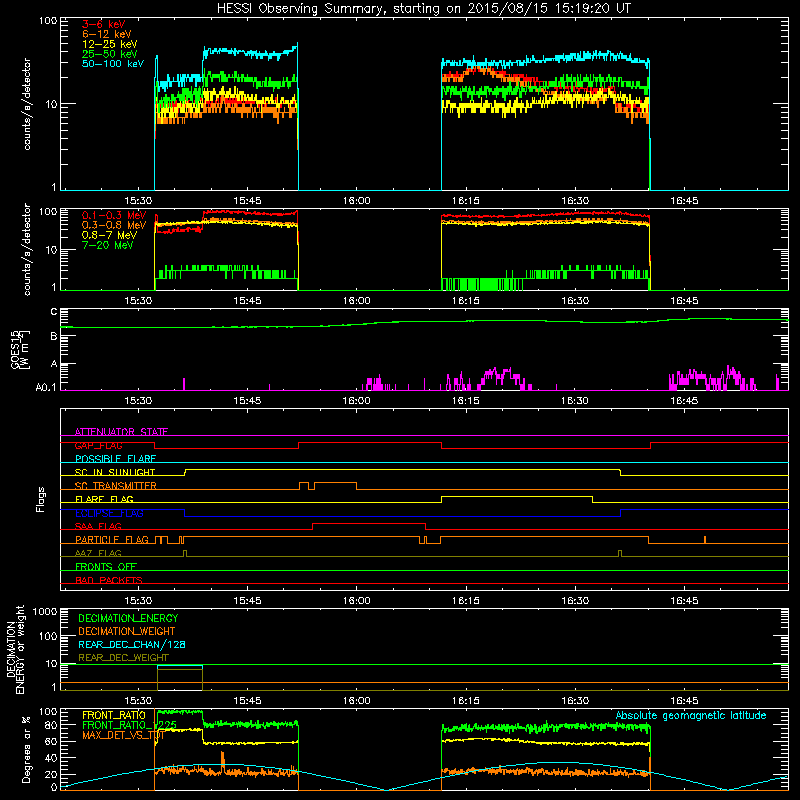This screenshot has height=800, width=800.
Task: Click the 16:45 time tick under MeV panel
Action: coord(684,301)
